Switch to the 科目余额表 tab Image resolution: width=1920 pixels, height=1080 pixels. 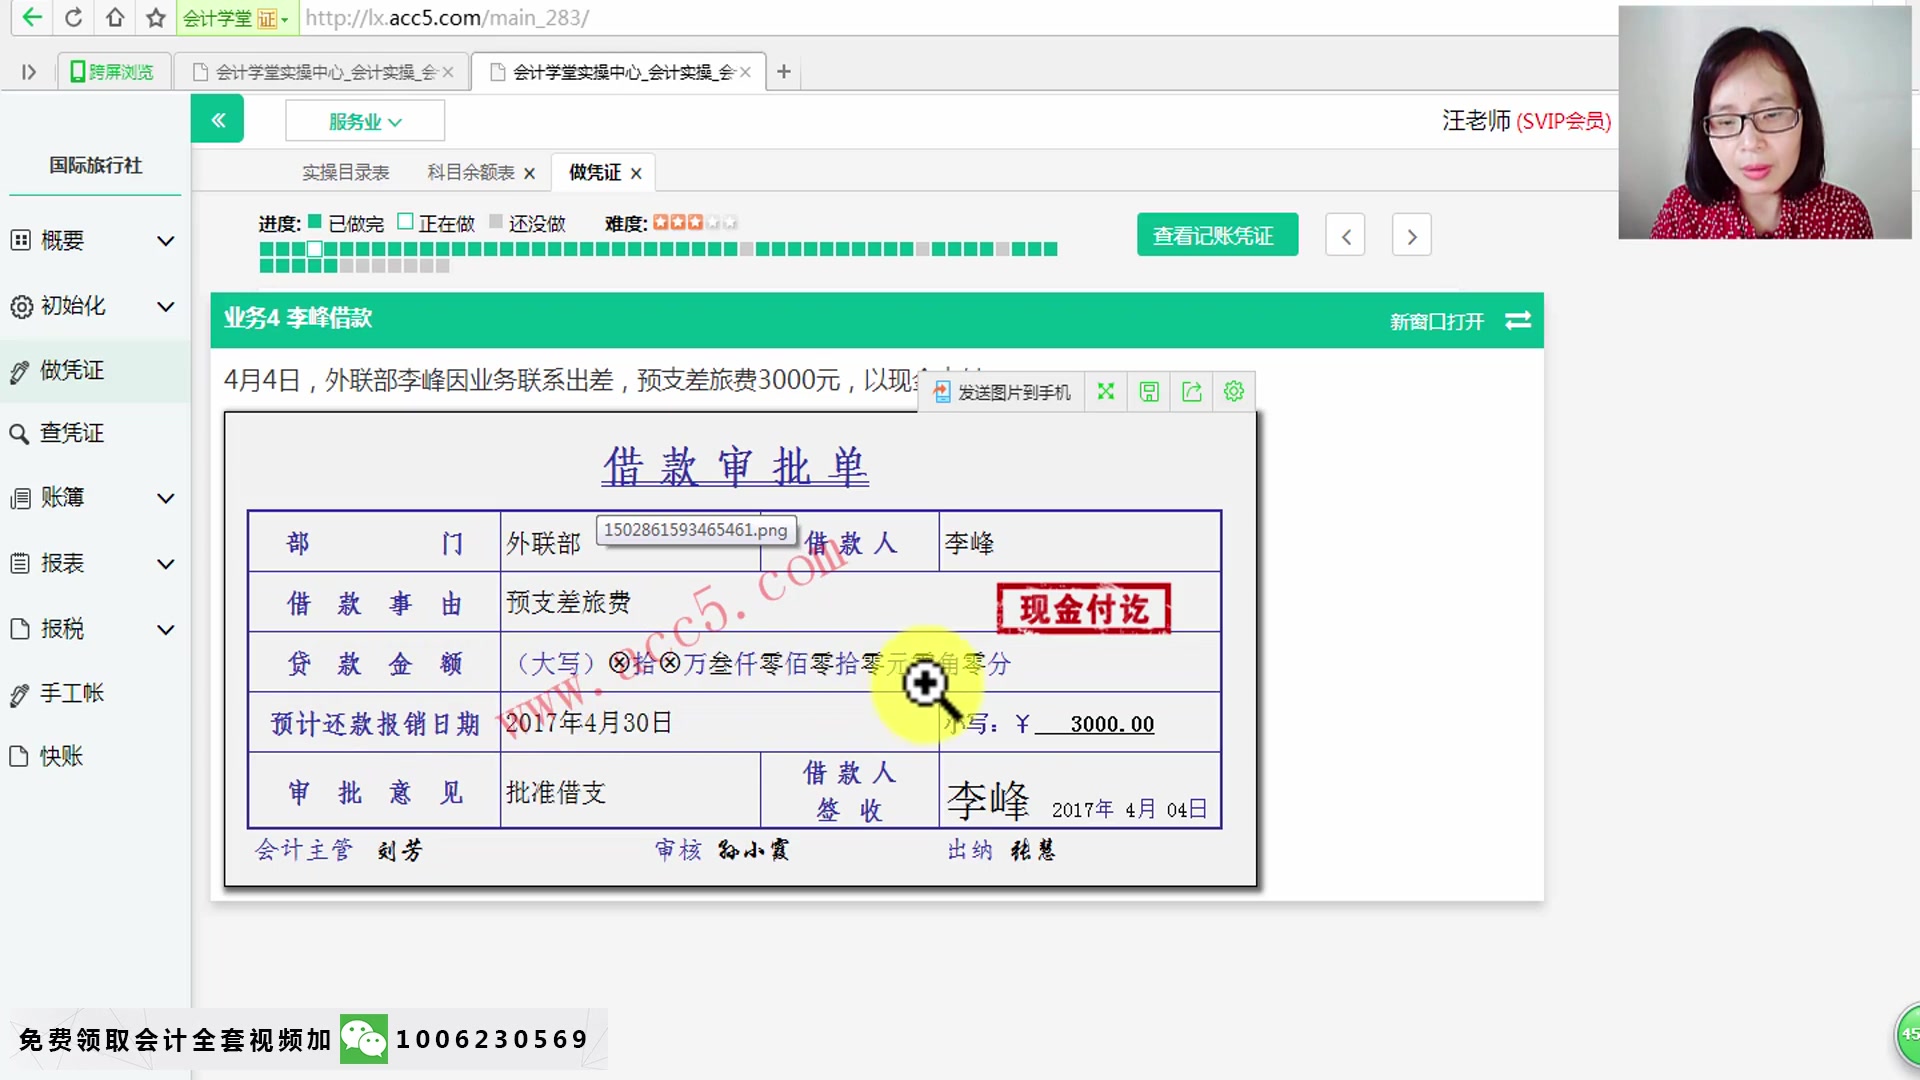[x=468, y=172]
